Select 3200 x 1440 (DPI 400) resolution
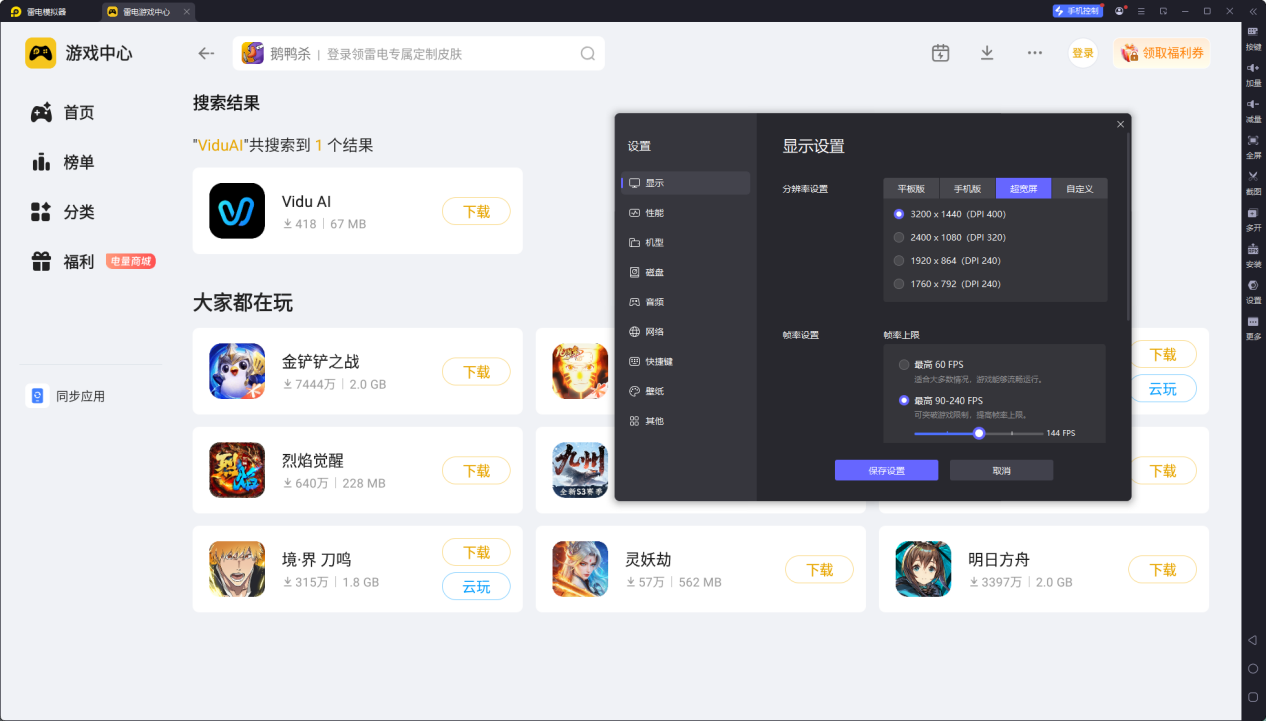This screenshot has height=721, width=1266. point(950,214)
